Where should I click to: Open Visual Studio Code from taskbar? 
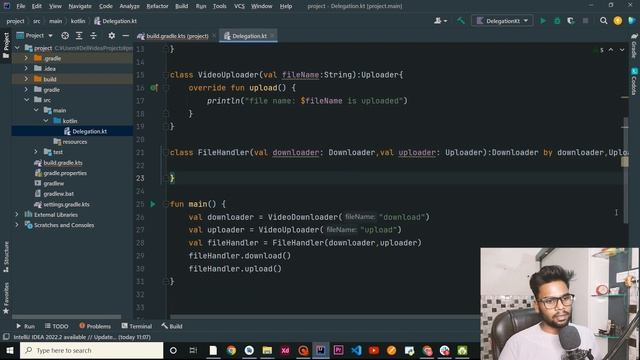click(356, 351)
